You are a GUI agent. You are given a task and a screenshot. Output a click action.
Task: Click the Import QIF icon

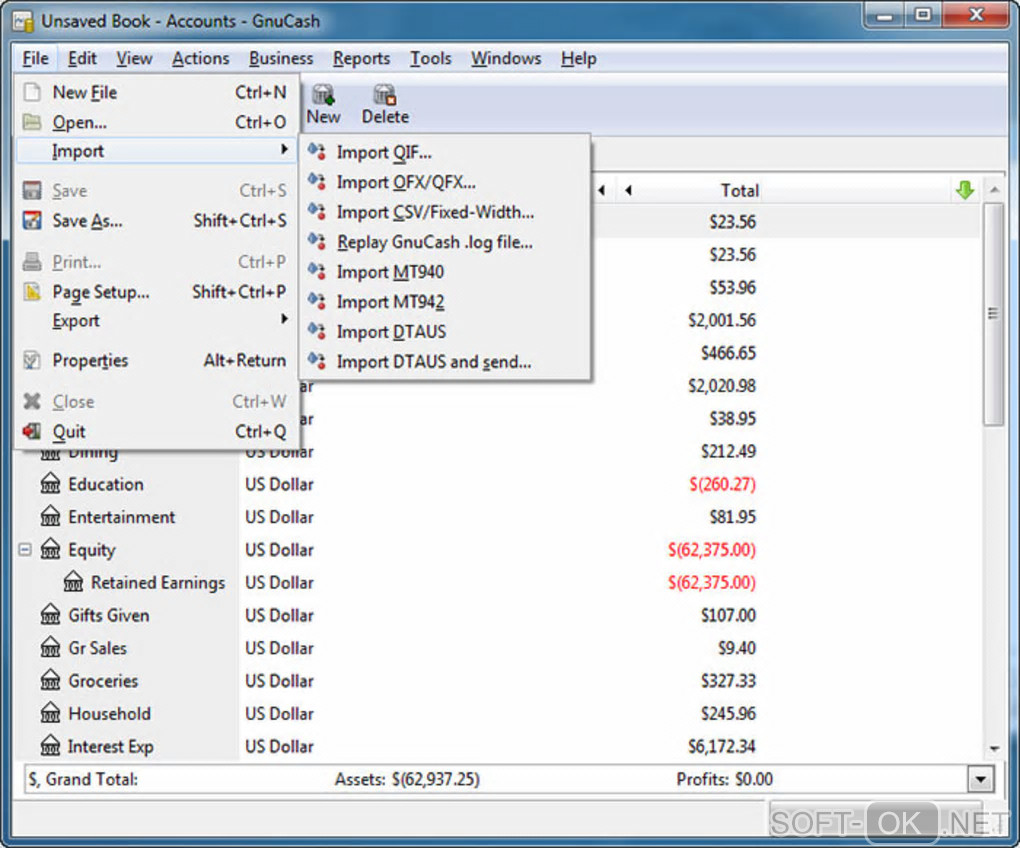click(x=317, y=152)
